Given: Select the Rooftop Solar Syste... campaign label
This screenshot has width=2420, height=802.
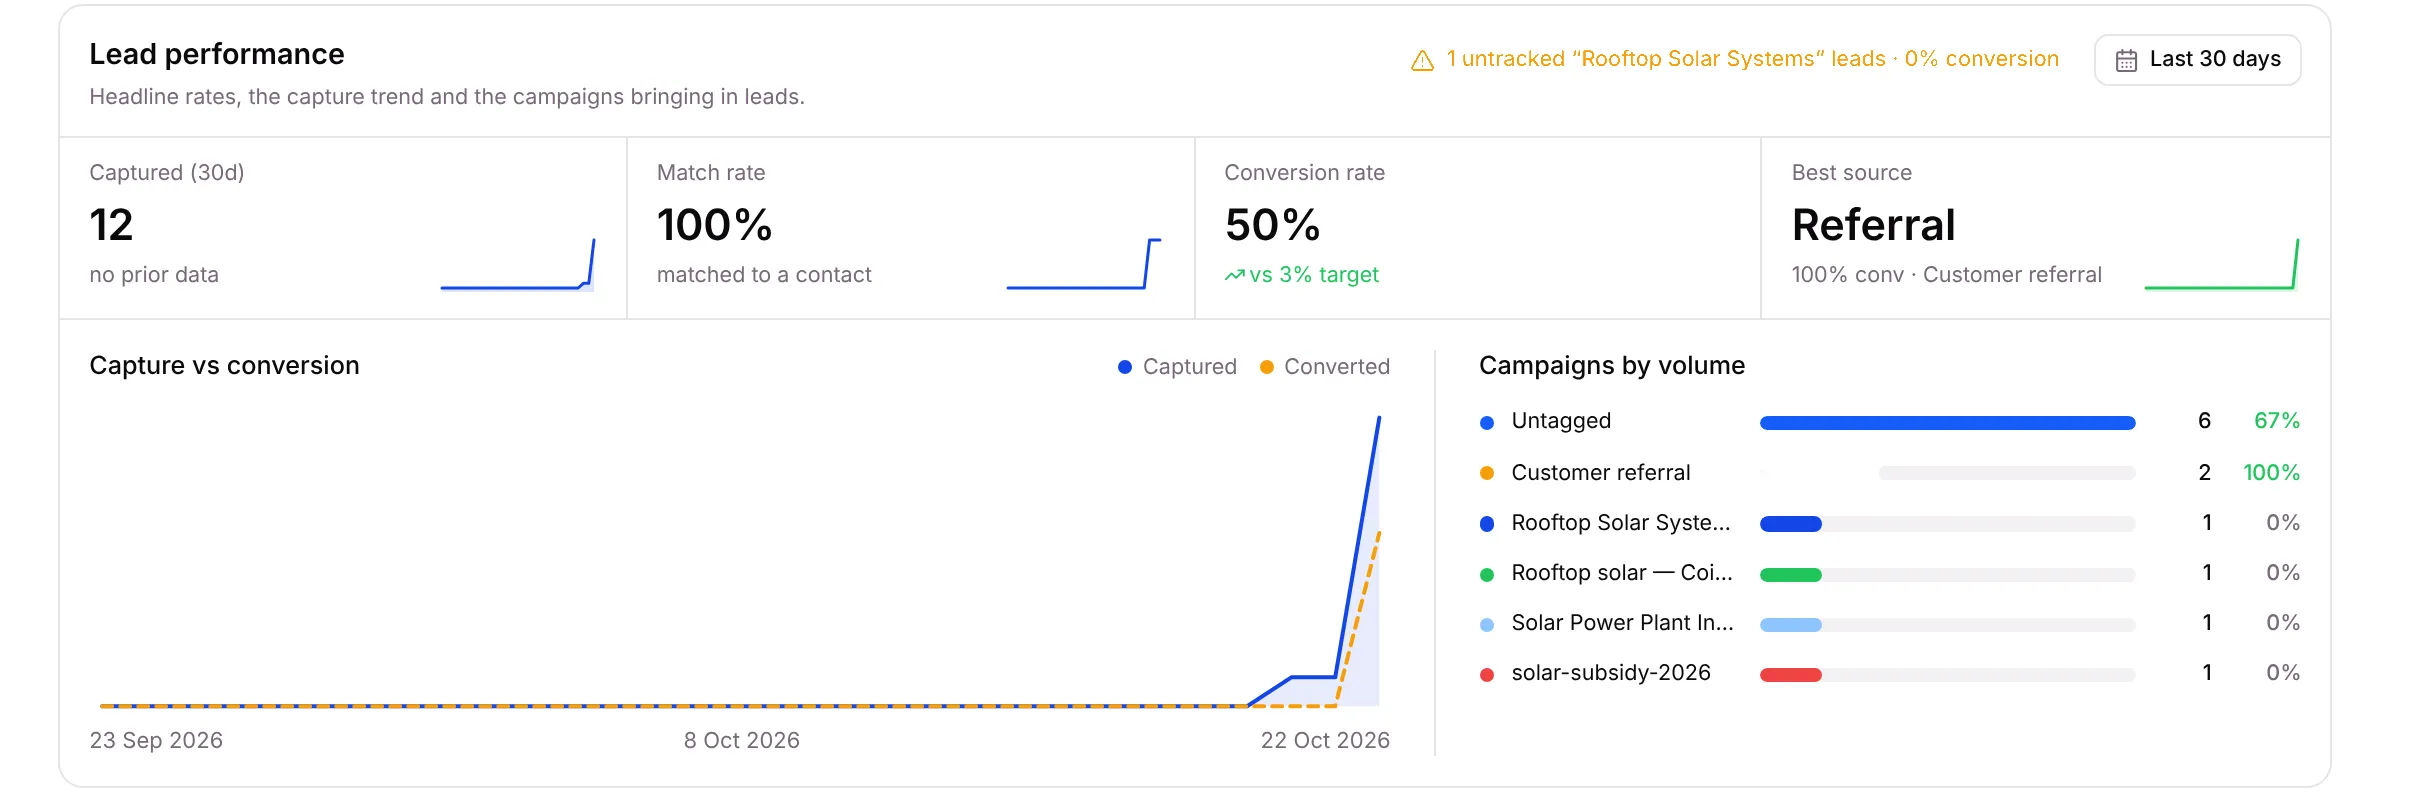Looking at the screenshot, I should (1621, 522).
